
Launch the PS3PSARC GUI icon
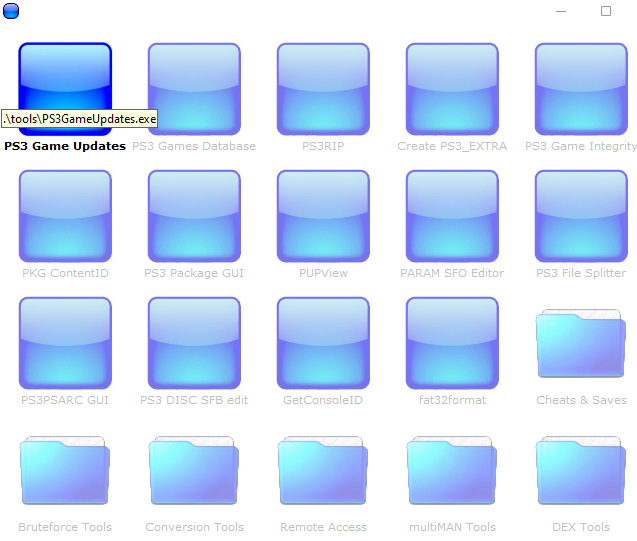pyautogui.click(x=65, y=343)
